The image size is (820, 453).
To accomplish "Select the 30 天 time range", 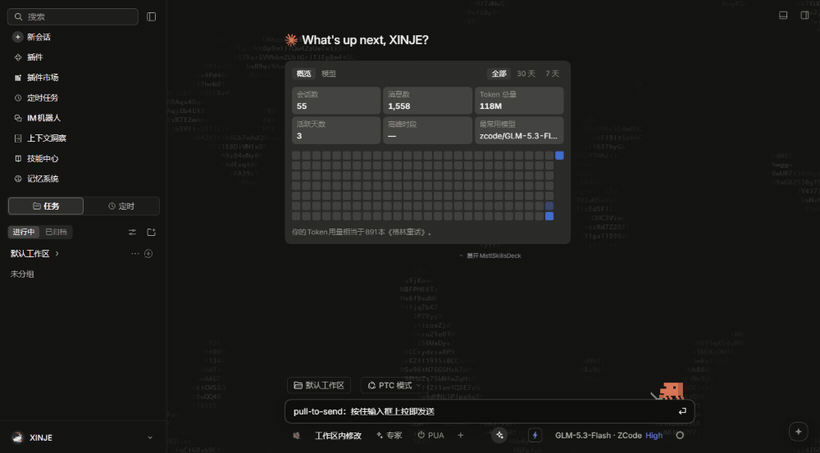I will [x=526, y=74].
